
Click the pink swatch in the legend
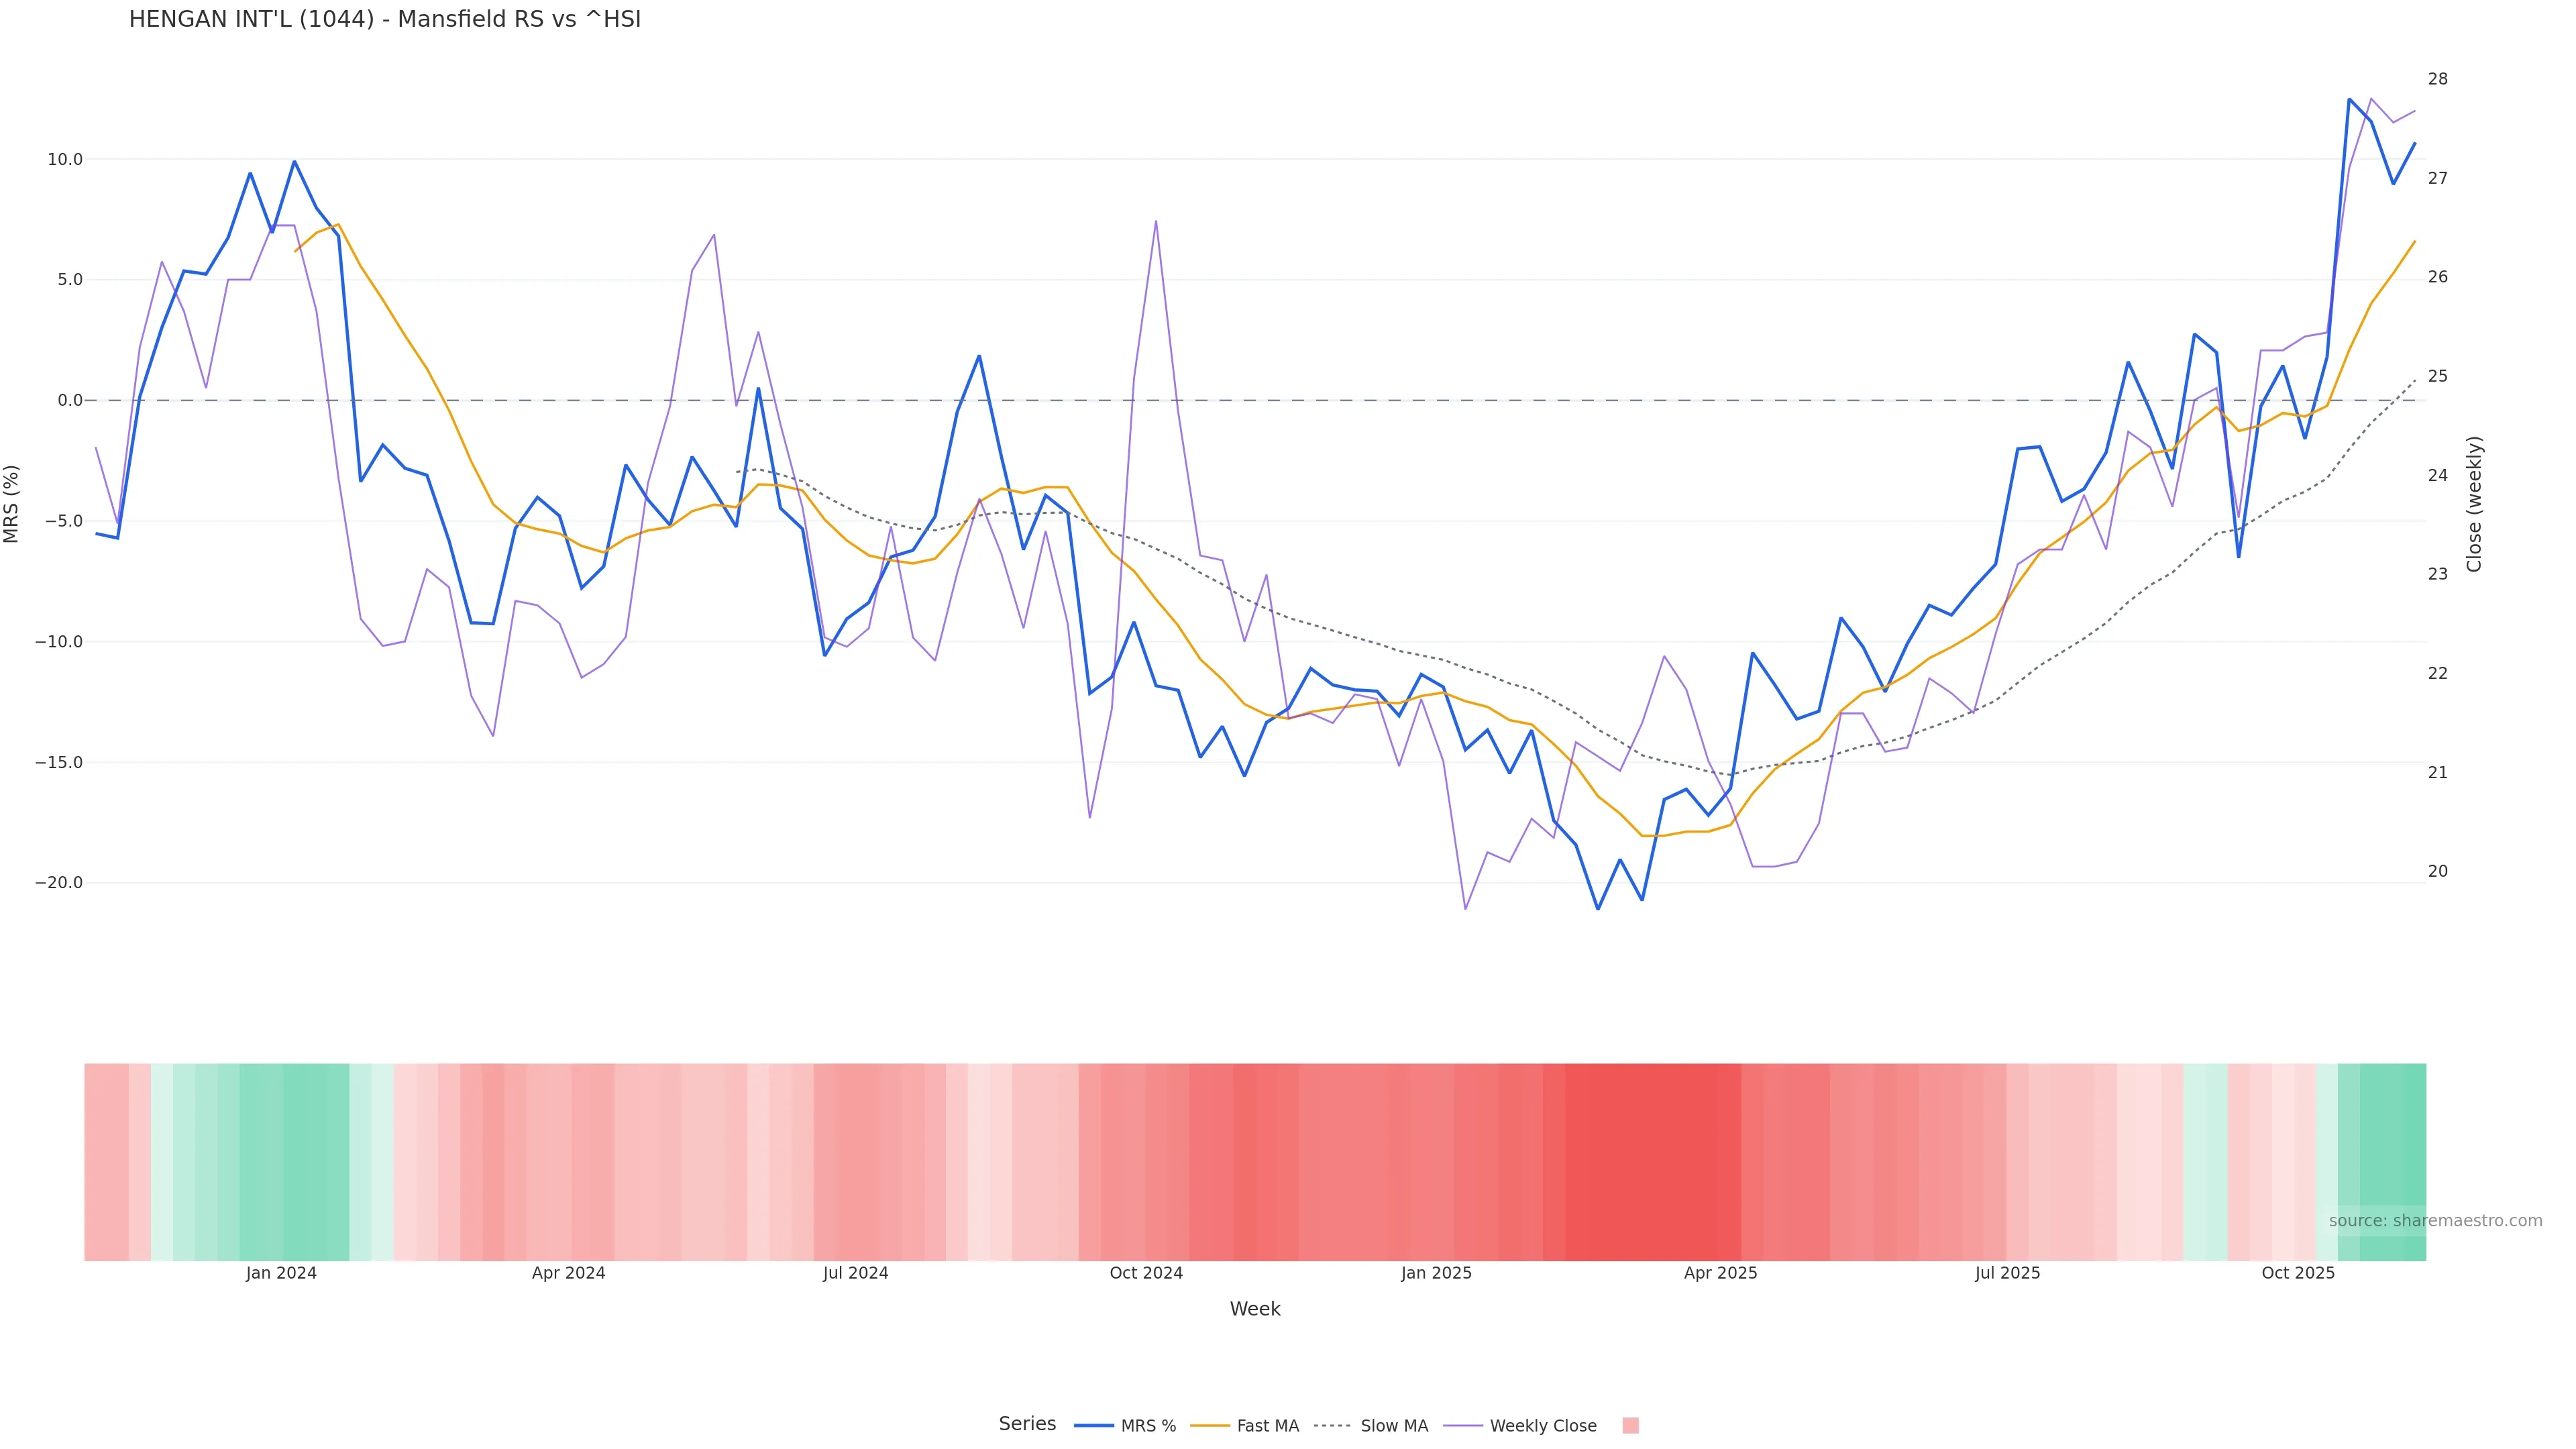coord(1630,1426)
